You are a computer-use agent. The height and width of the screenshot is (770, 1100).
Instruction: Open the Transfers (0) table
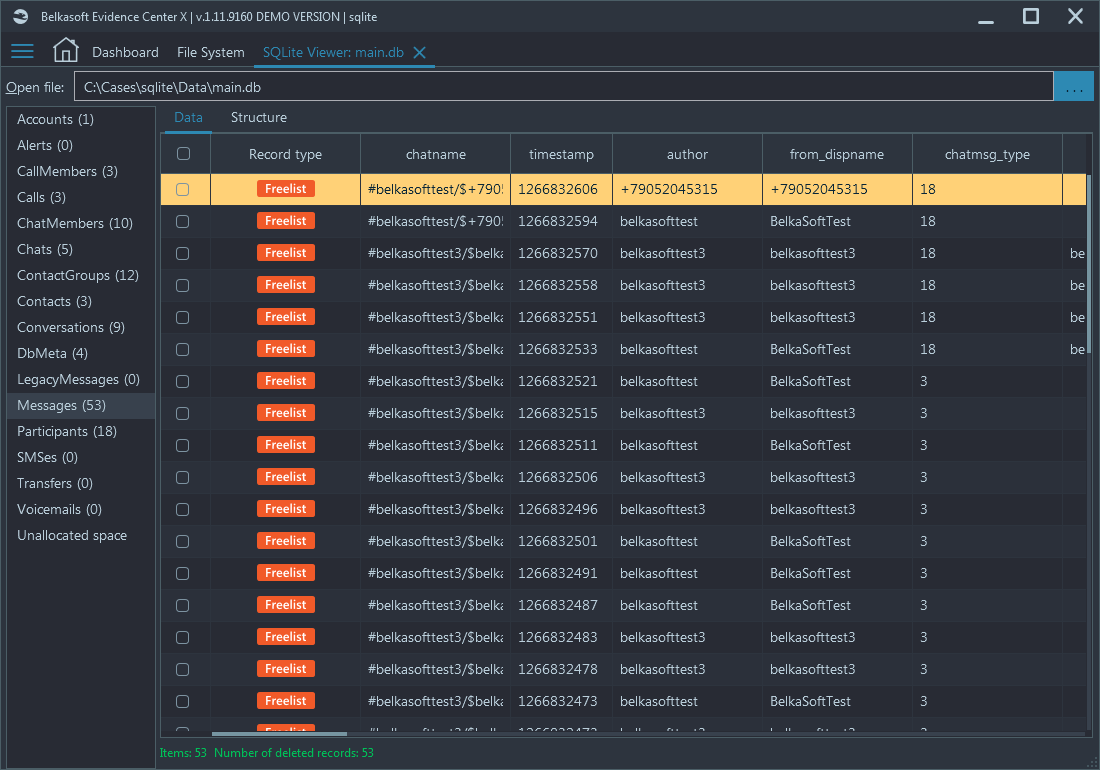pyautogui.click(x=81, y=483)
